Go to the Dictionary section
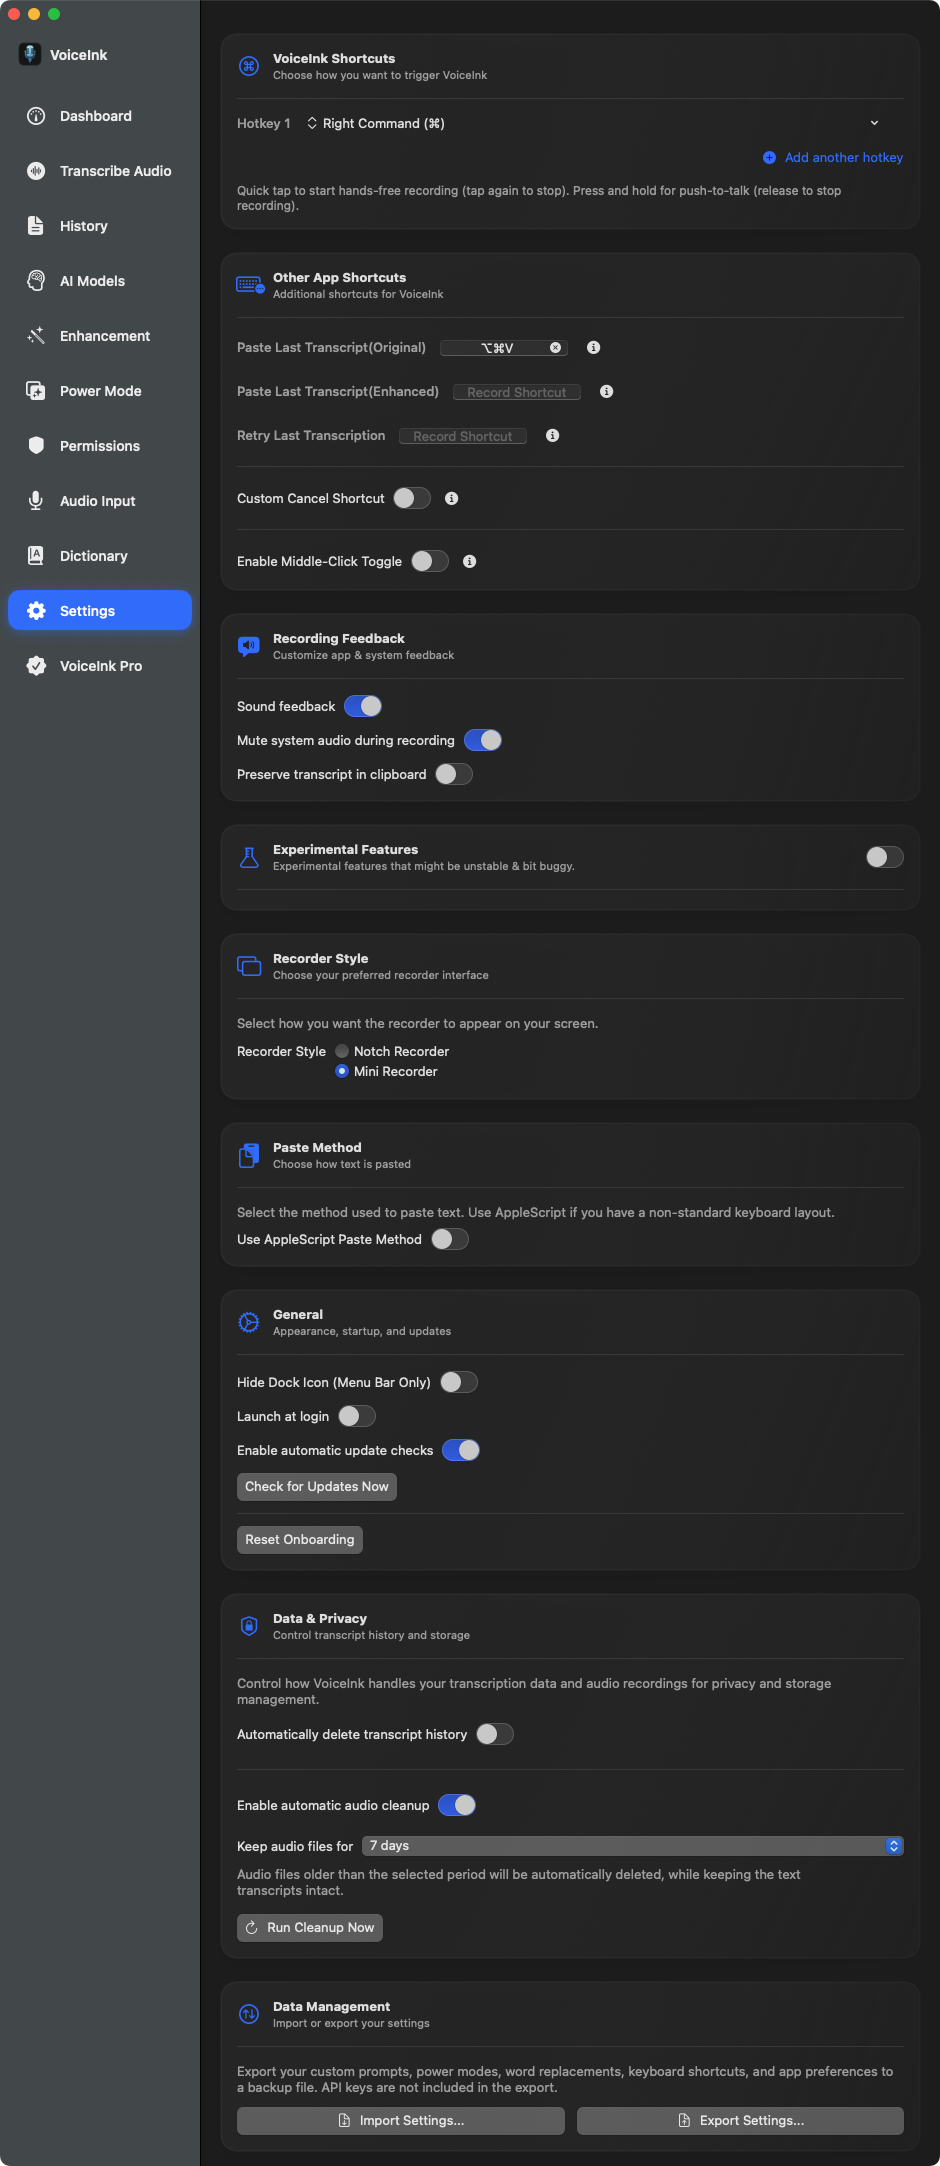The image size is (940, 2166). pos(93,556)
